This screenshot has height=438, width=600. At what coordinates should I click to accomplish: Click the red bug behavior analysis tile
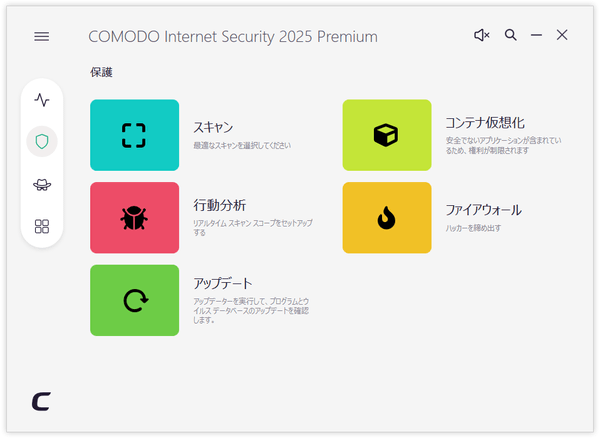coord(134,218)
